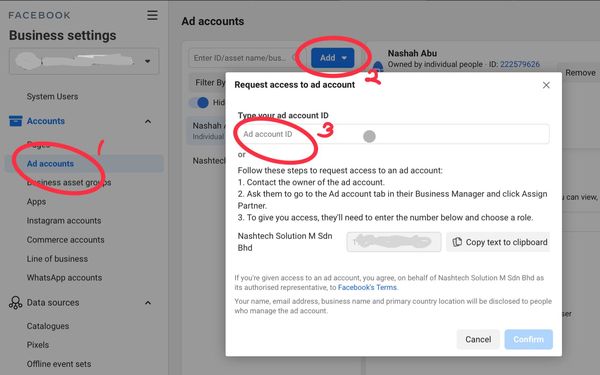Click the clipboard icon in Copy text button
The height and width of the screenshot is (375, 600).
point(457,242)
